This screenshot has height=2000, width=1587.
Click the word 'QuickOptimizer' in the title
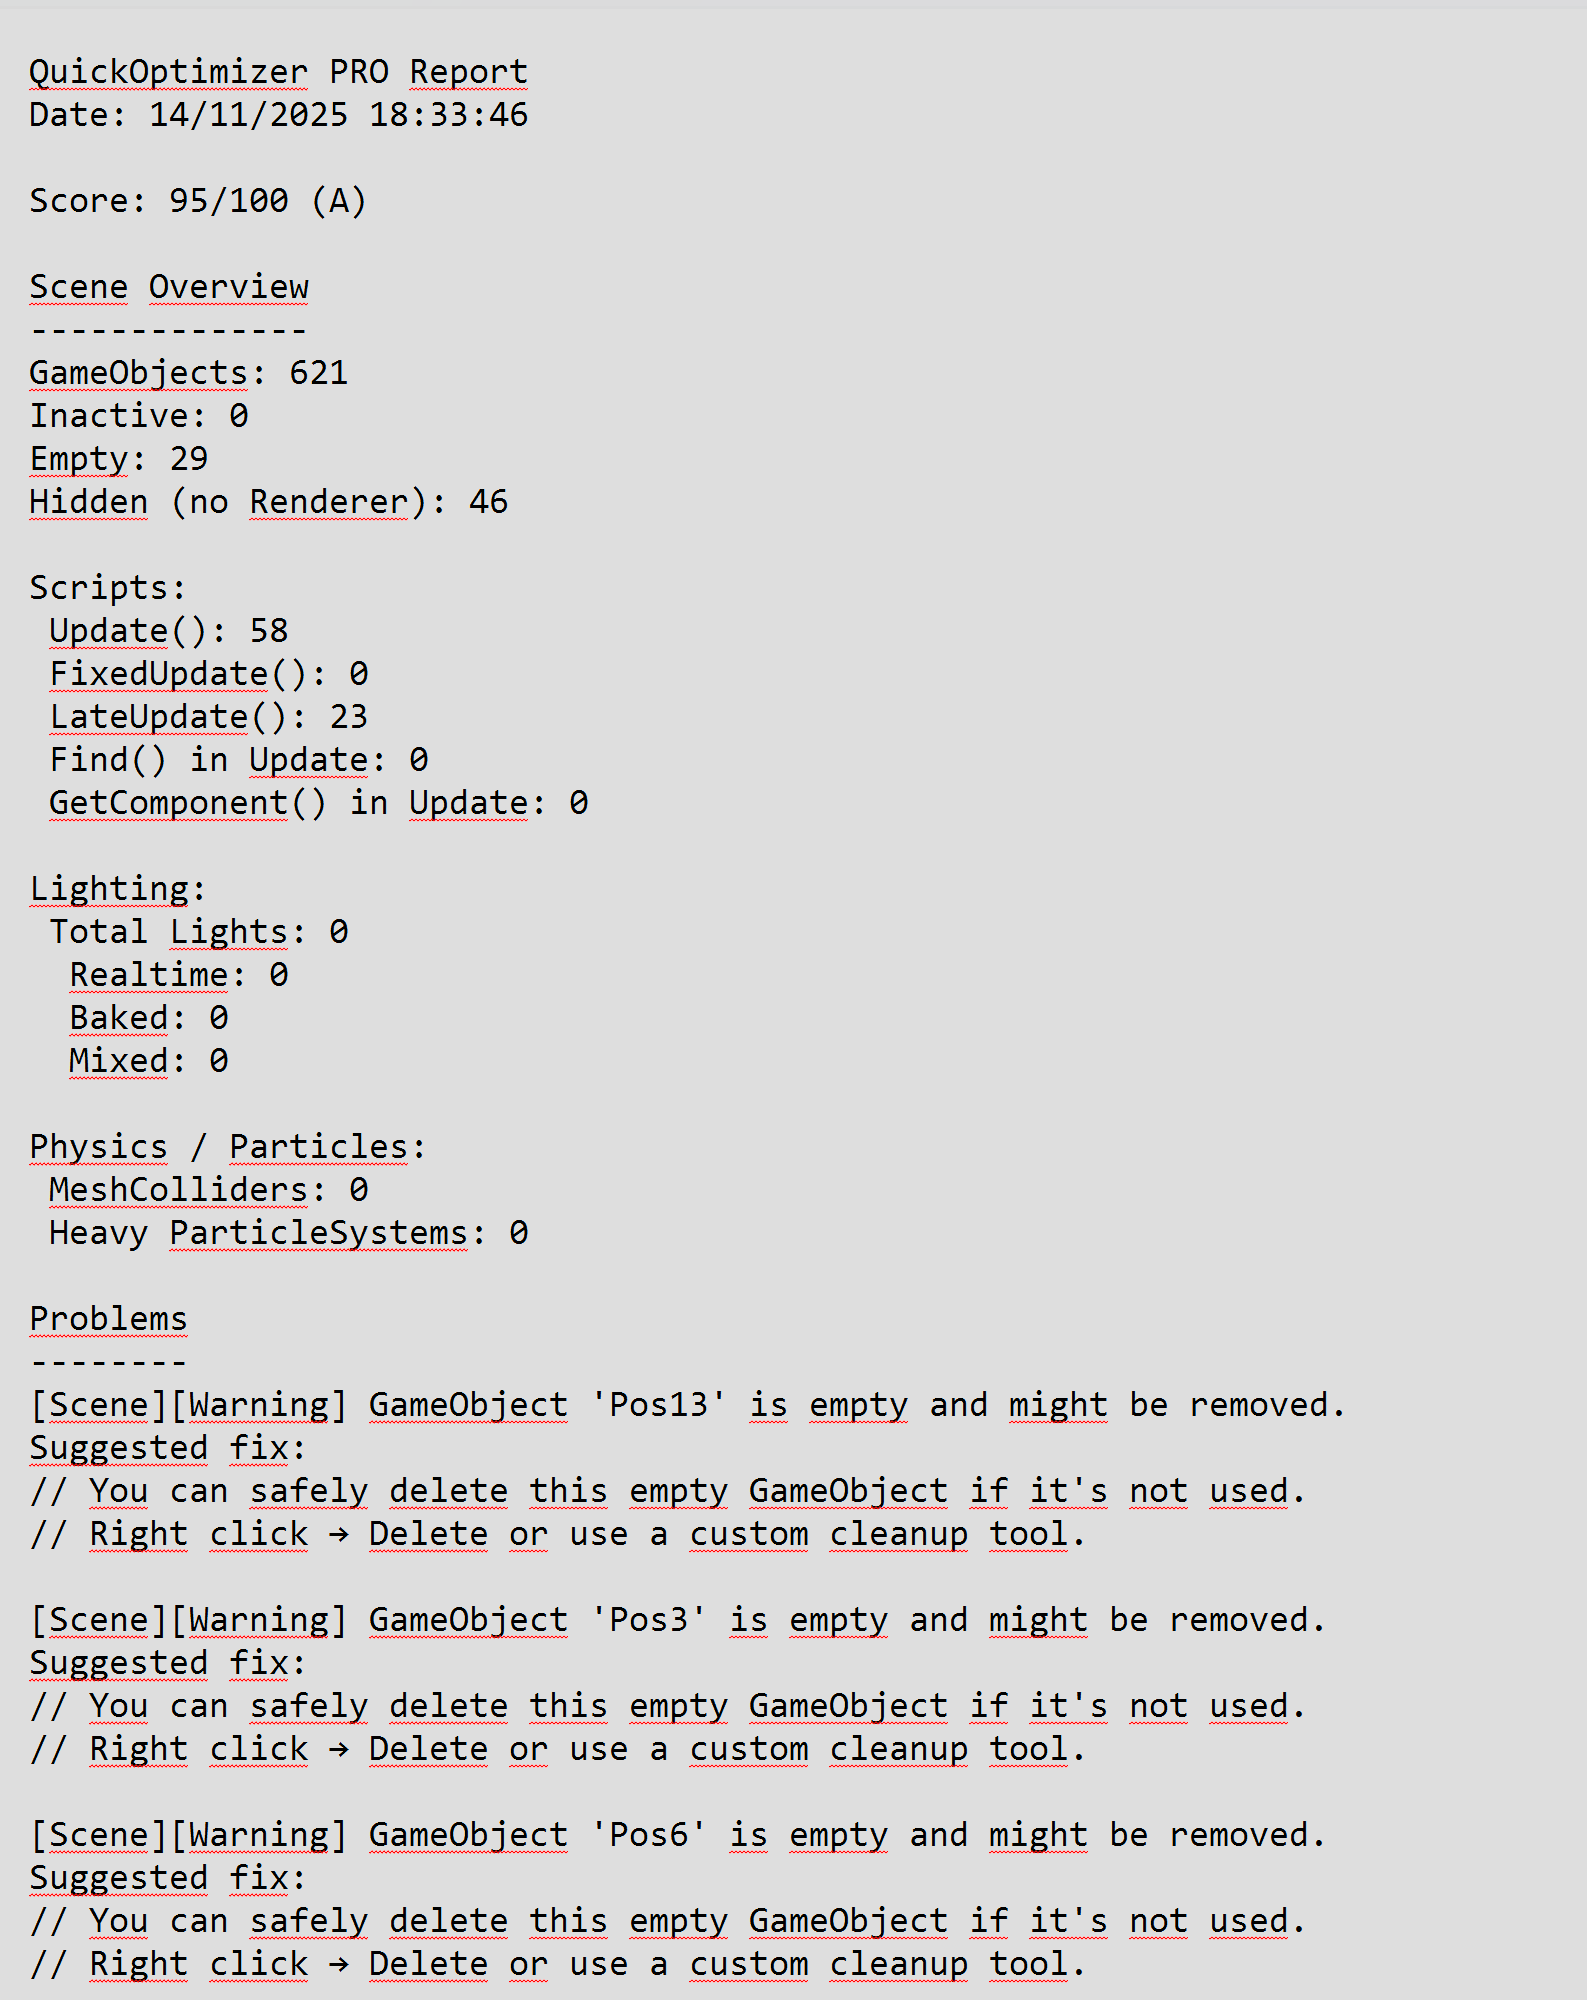coord(168,72)
